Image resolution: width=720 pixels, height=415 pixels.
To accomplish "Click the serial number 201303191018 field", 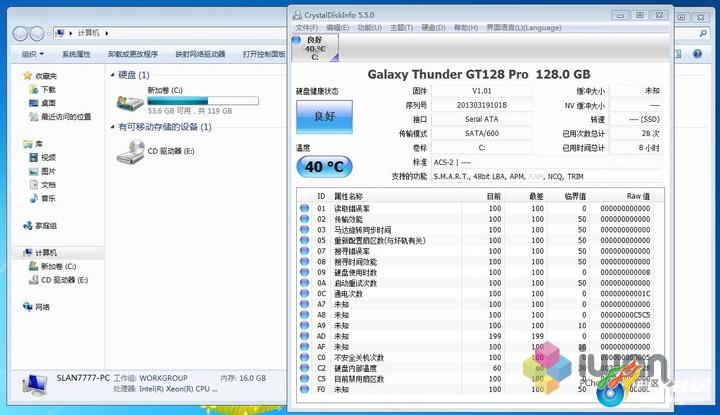I will click(481, 105).
